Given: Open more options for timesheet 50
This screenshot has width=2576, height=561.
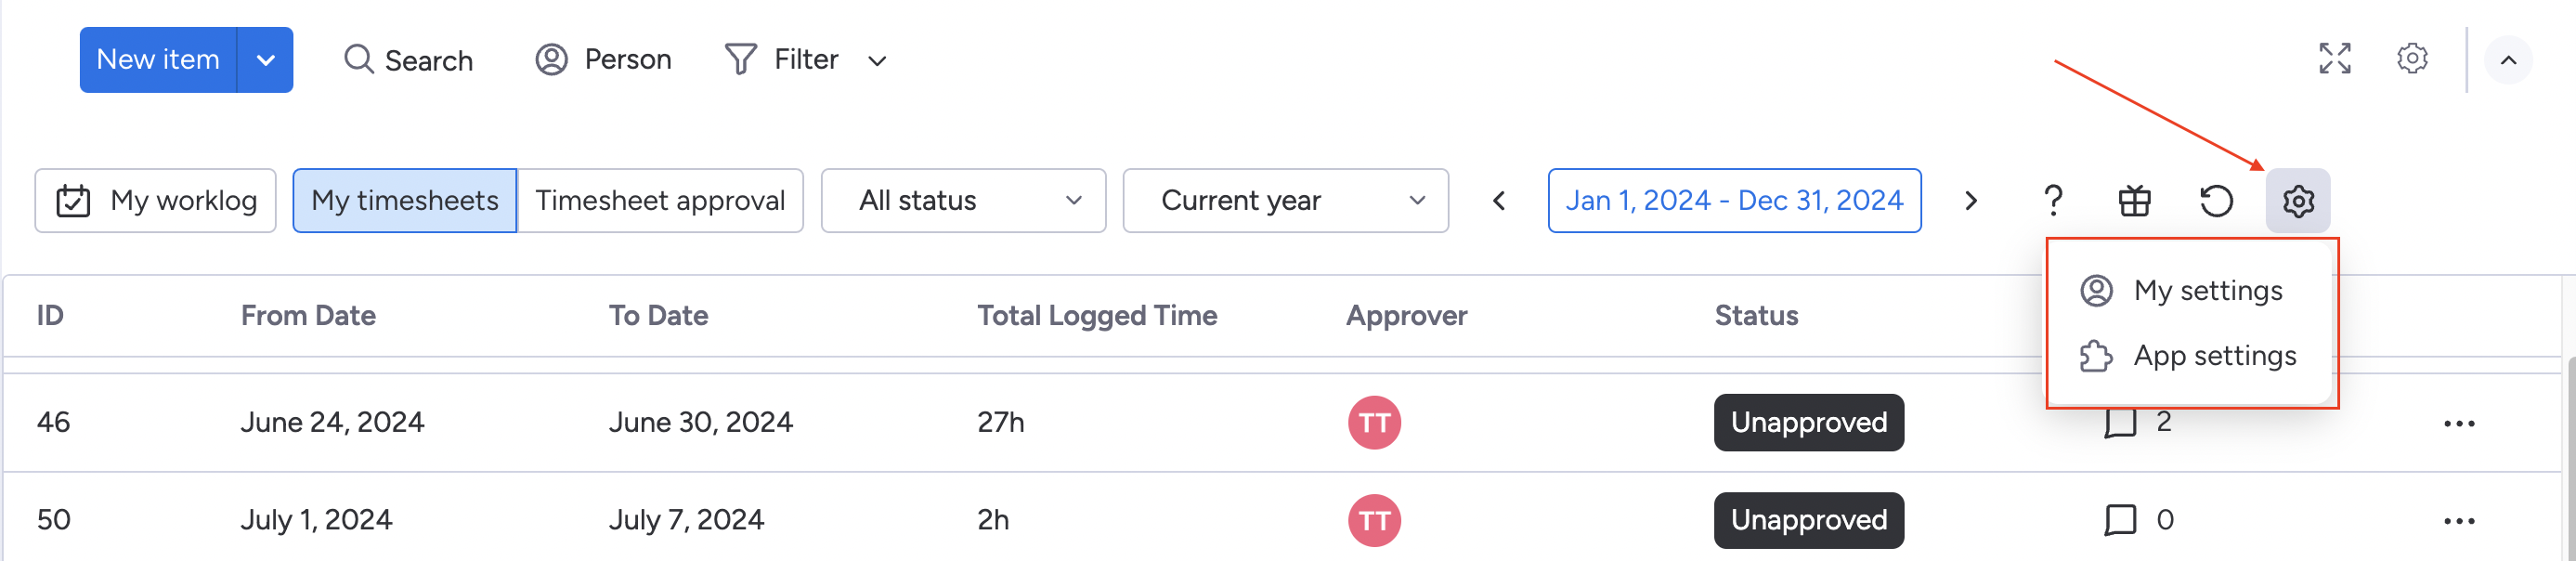Looking at the screenshot, I should click(x=2459, y=521).
